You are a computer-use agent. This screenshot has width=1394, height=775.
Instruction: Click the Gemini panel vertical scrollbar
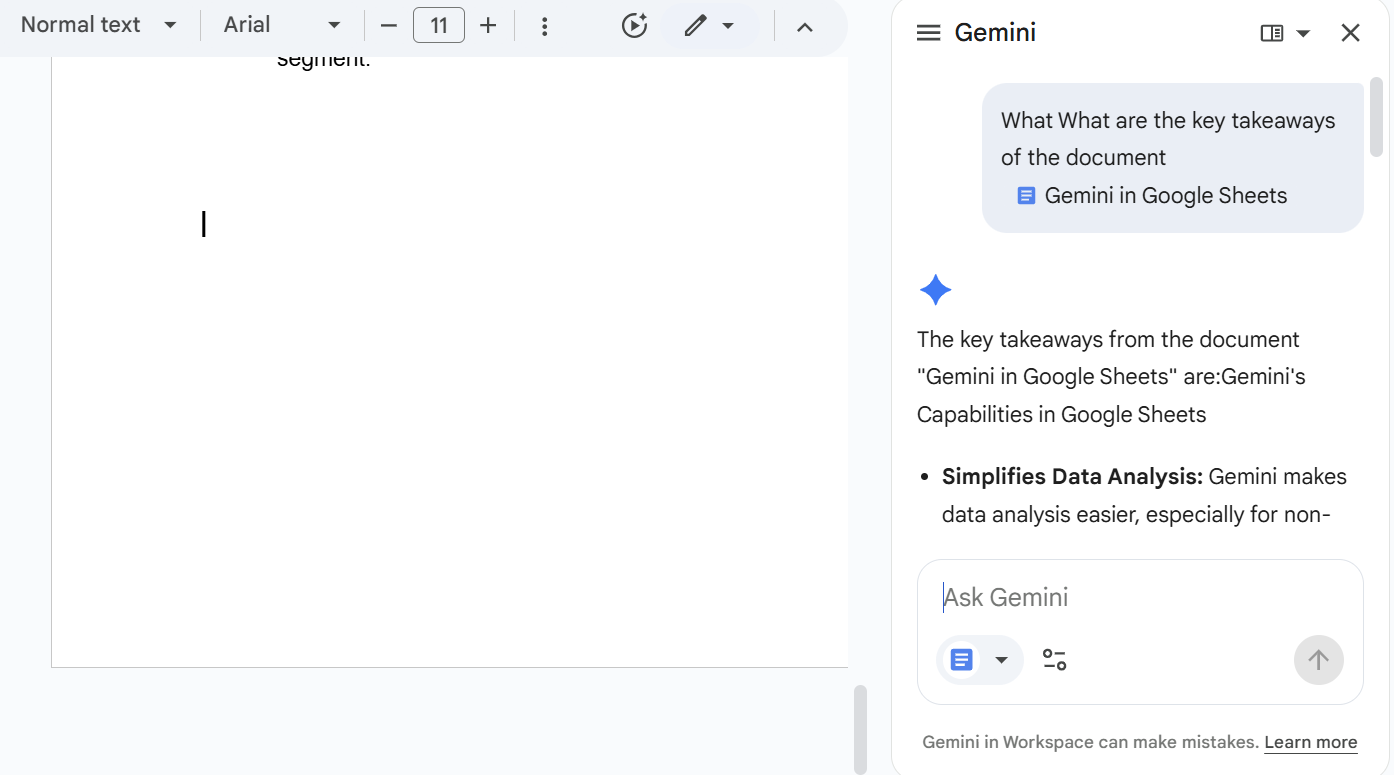click(x=1377, y=117)
